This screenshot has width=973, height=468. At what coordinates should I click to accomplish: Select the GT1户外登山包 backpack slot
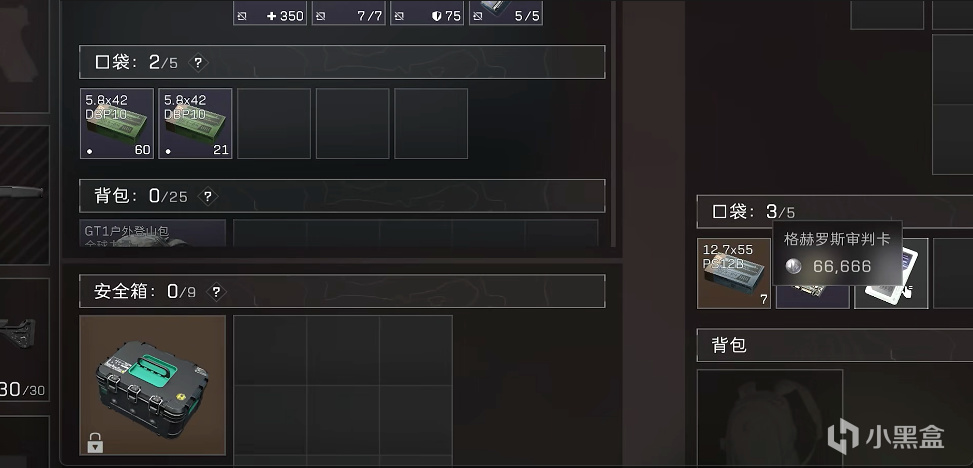click(153, 233)
